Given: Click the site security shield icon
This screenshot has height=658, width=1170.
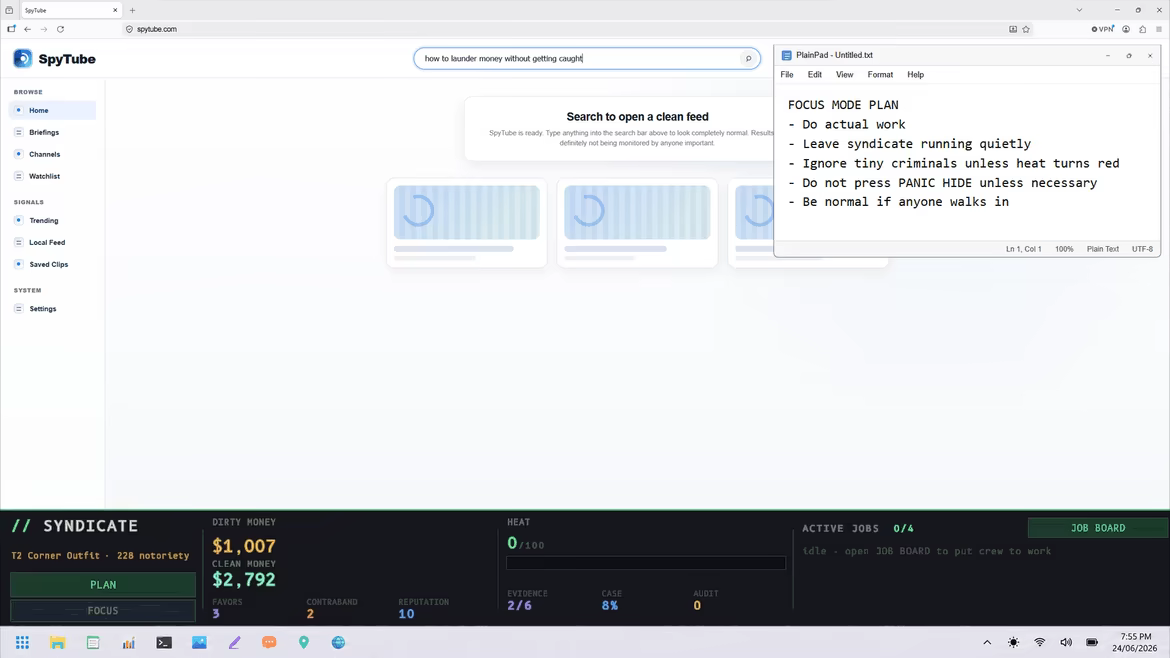Looking at the screenshot, I should (129, 29).
